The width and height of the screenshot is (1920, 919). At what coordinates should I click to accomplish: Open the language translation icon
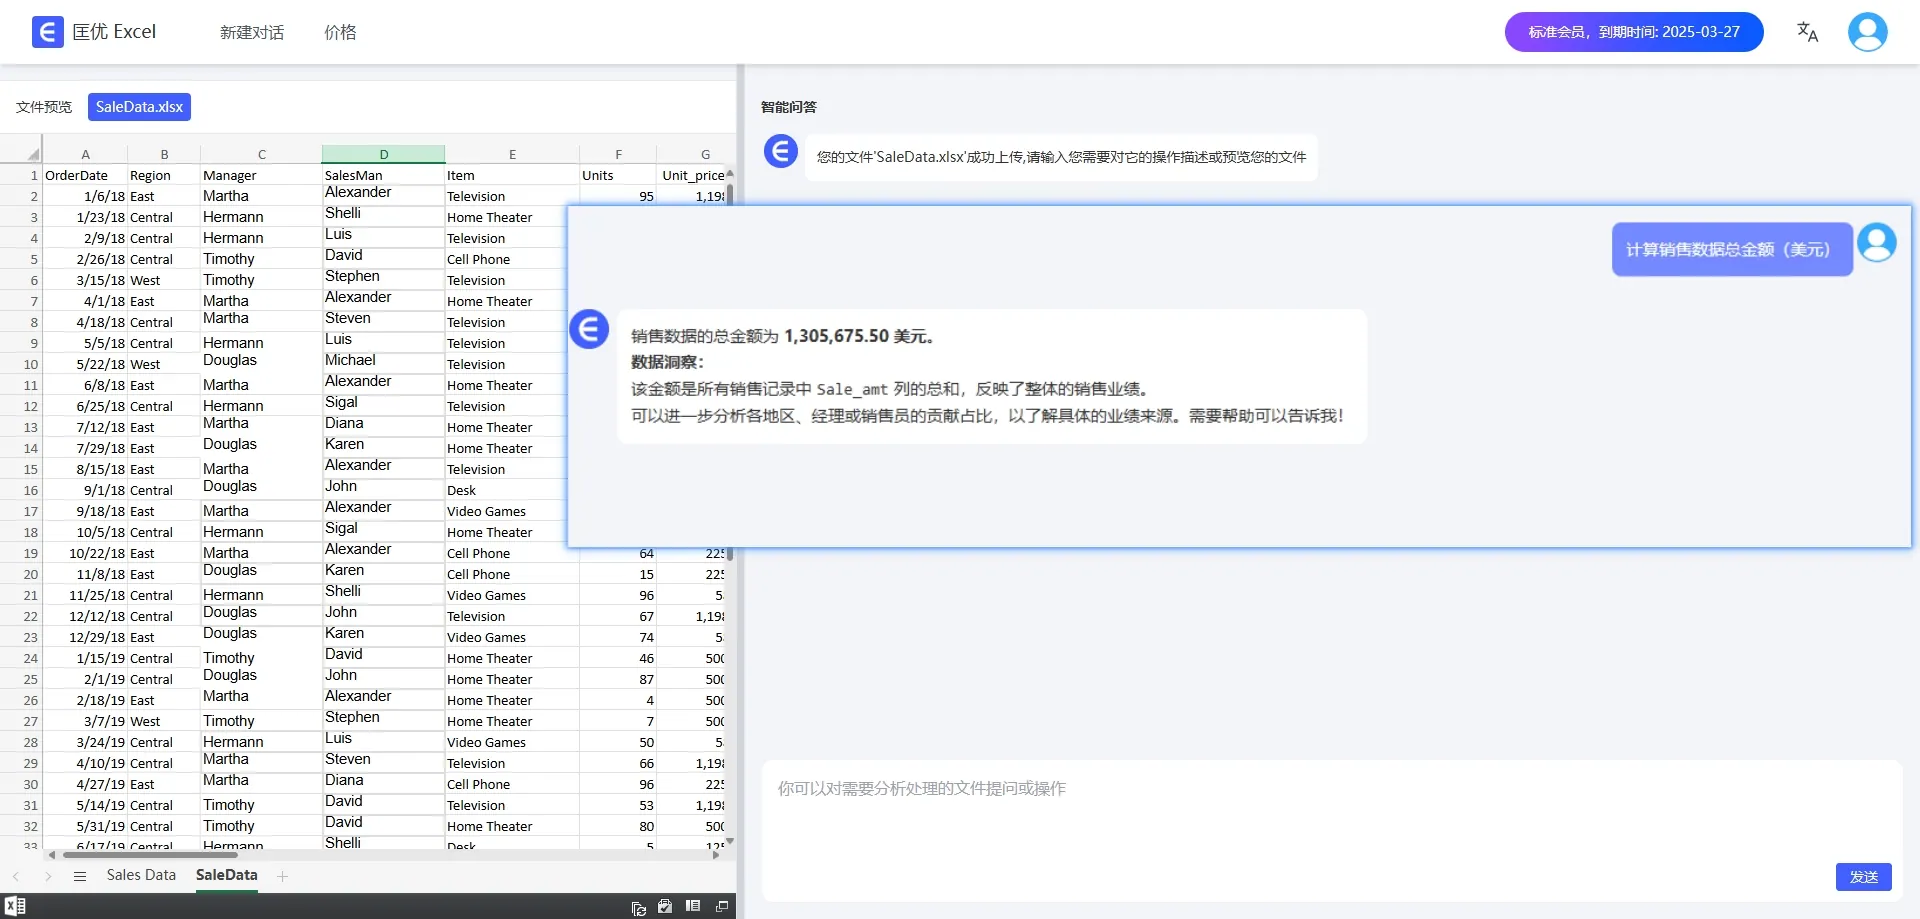coord(1807,32)
